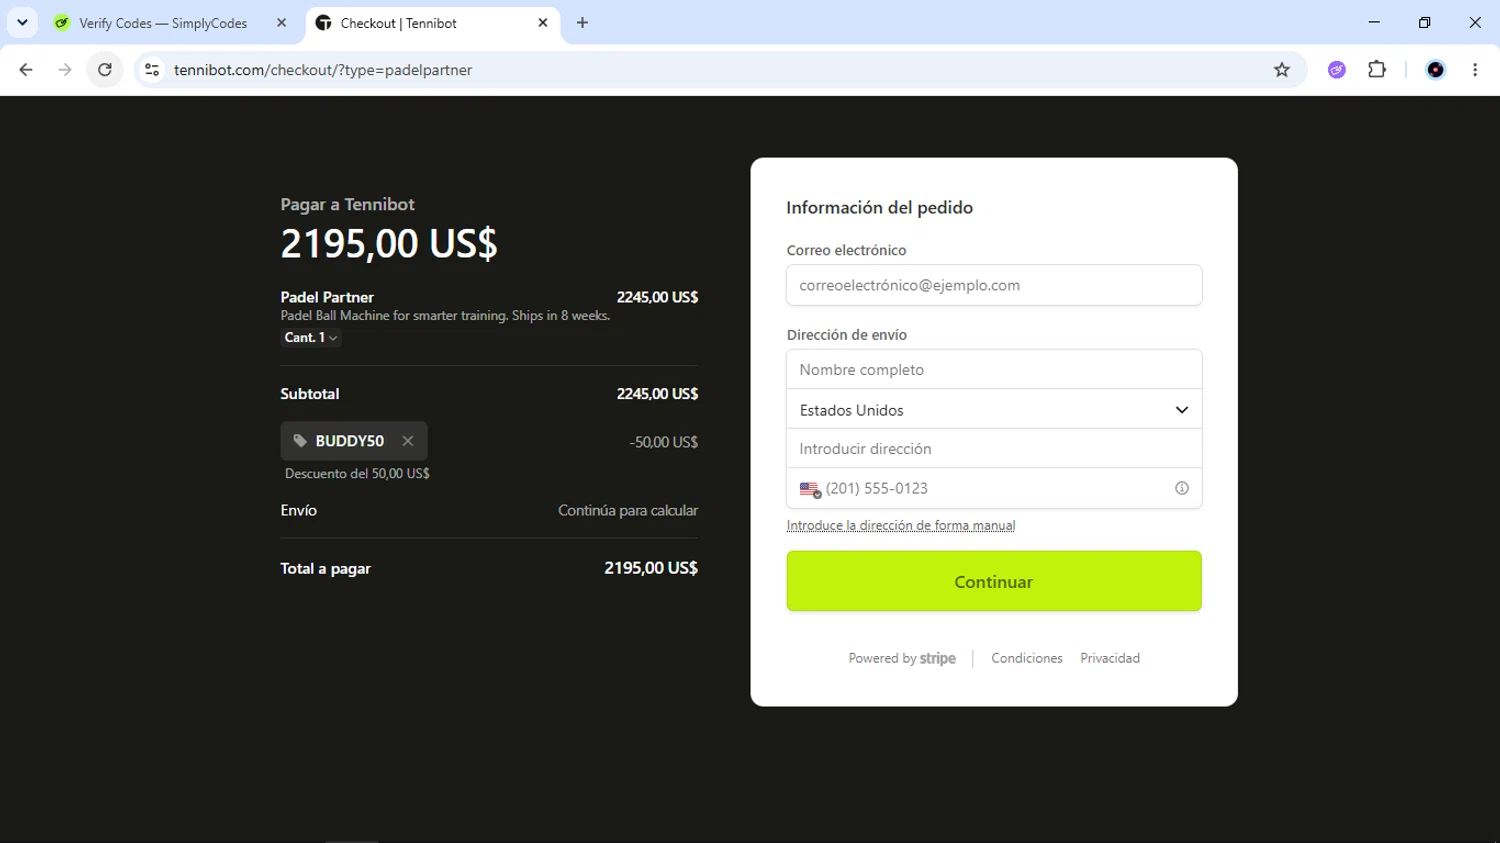Click the Padel Partner product name

point(327,297)
